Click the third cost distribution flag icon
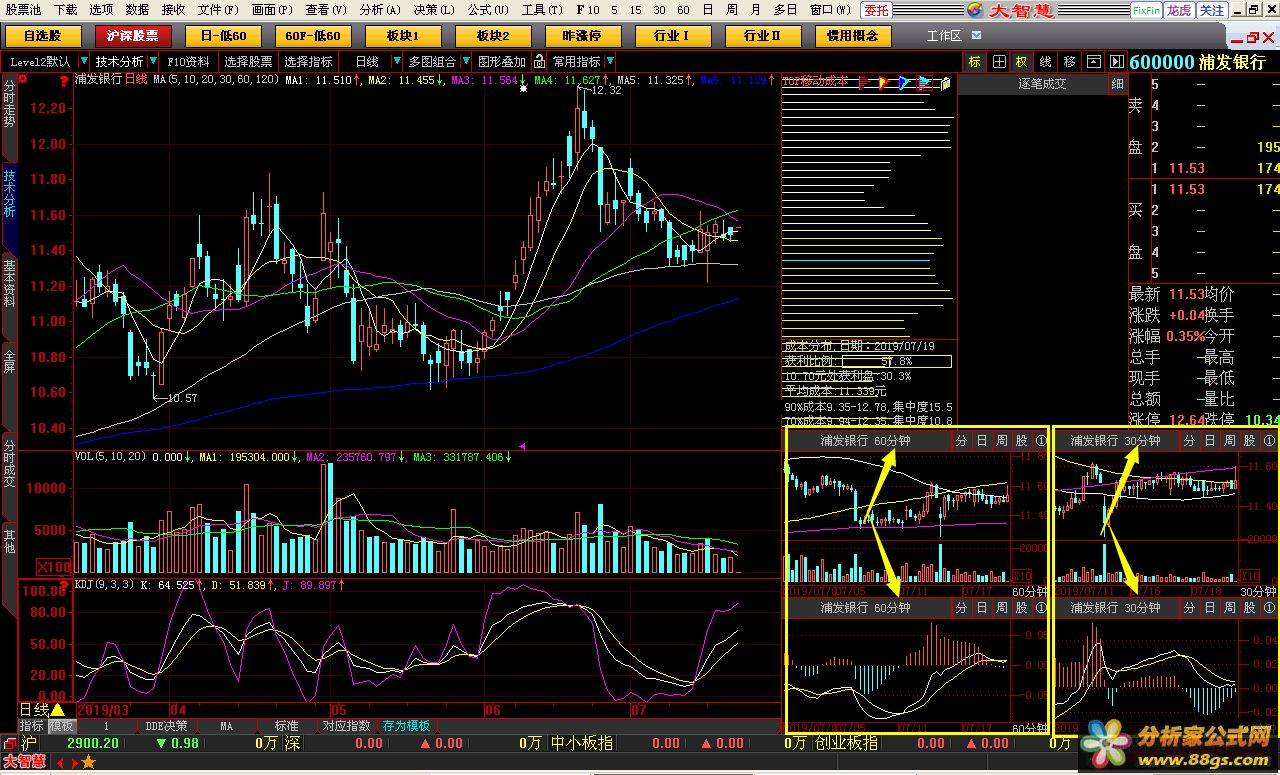Viewport: 1280px width, 775px height. pyautogui.click(x=903, y=82)
